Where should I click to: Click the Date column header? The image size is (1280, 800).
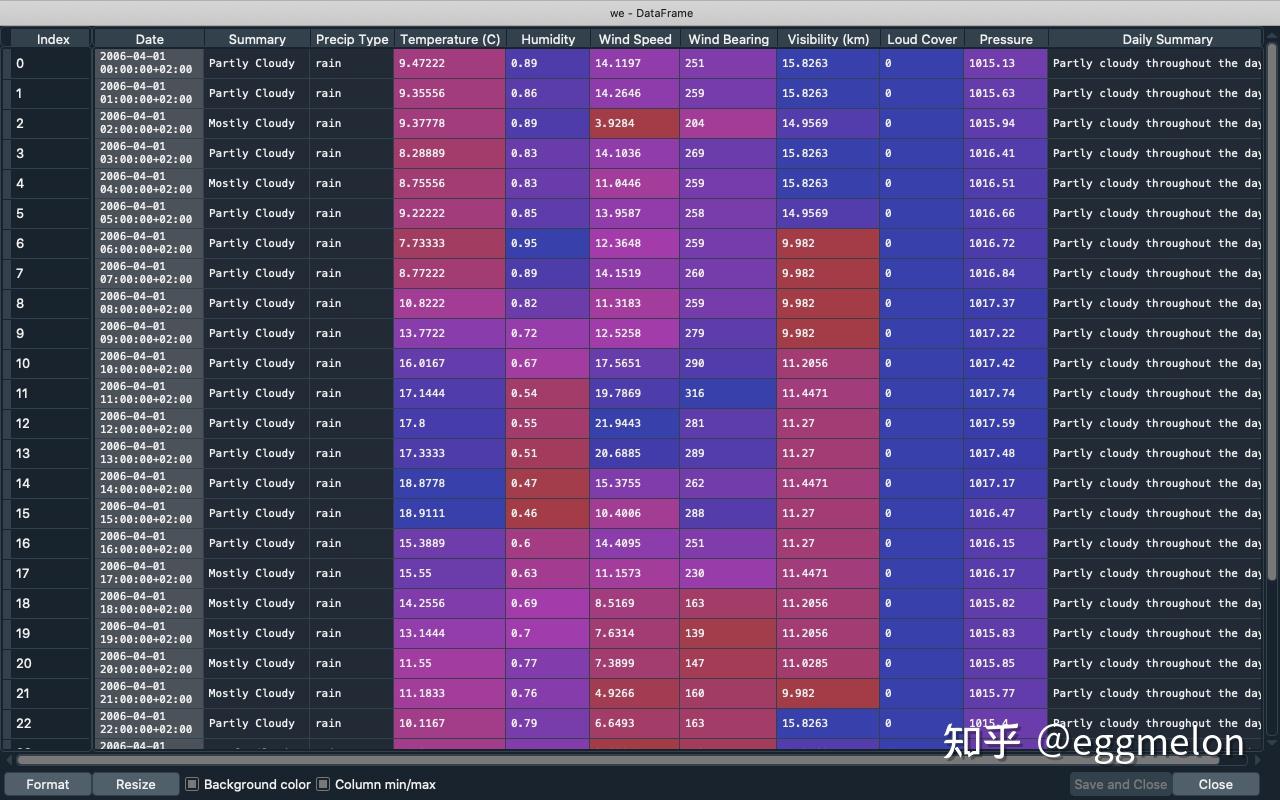tap(149, 39)
